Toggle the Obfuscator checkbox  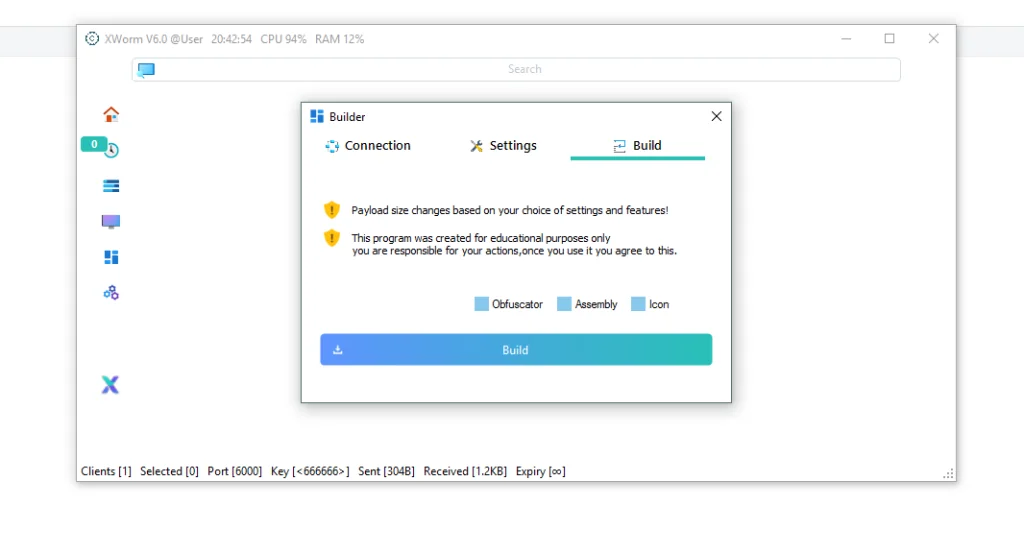(482, 304)
